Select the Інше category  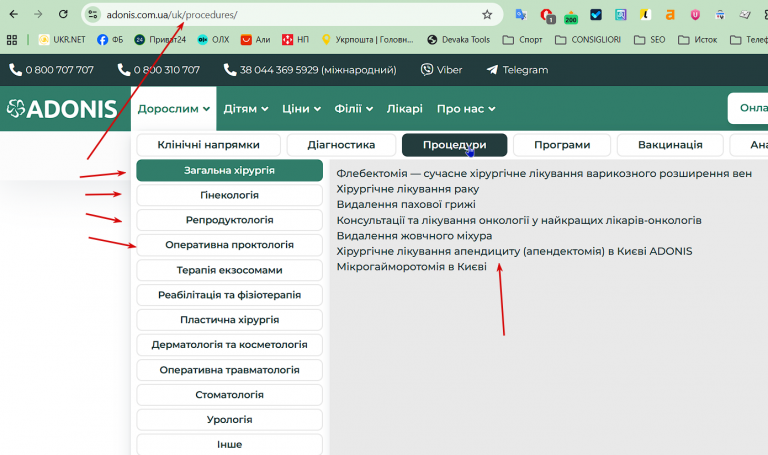tap(229, 445)
